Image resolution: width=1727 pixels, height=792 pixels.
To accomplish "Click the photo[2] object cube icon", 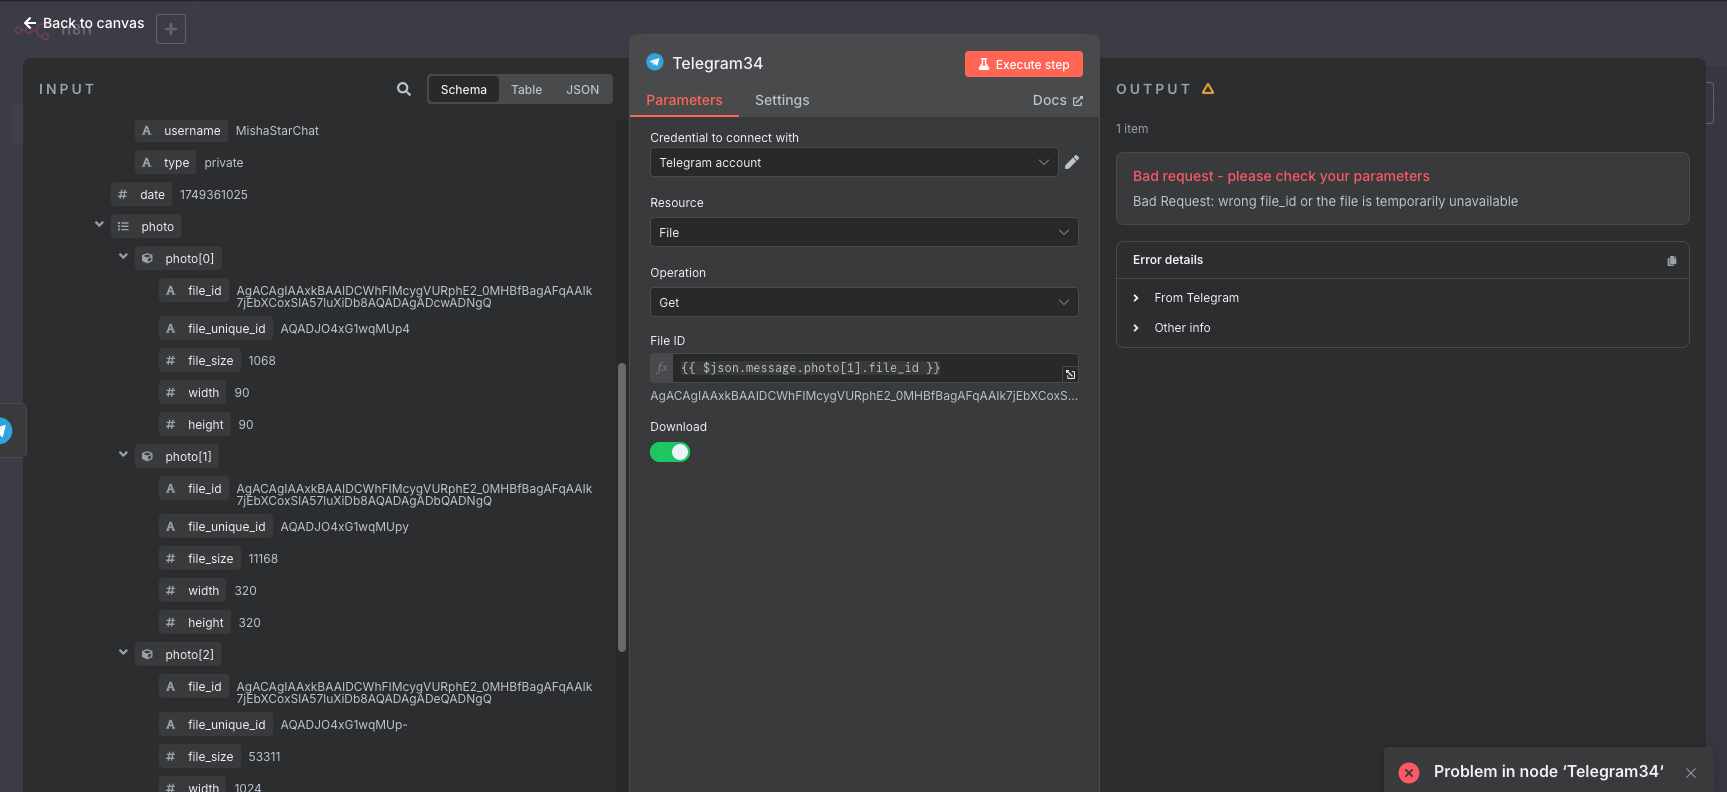I will pos(147,655).
